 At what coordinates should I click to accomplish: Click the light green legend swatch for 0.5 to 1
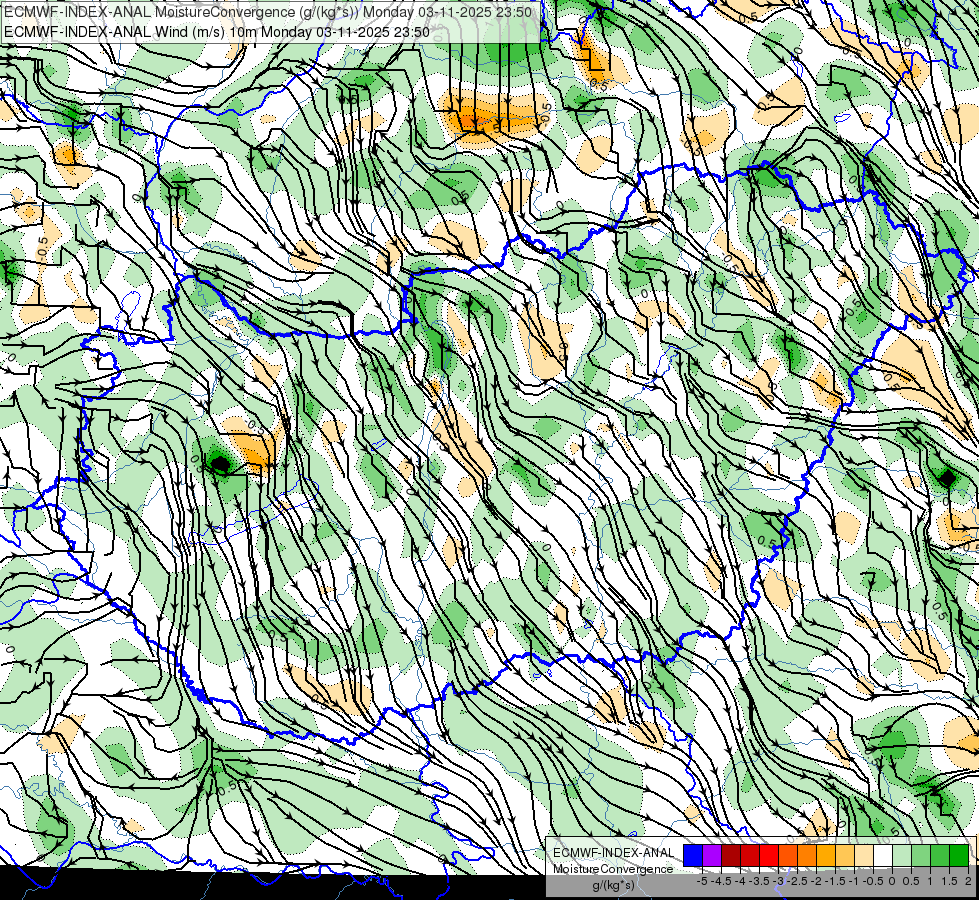pyautogui.click(x=921, y=855)
